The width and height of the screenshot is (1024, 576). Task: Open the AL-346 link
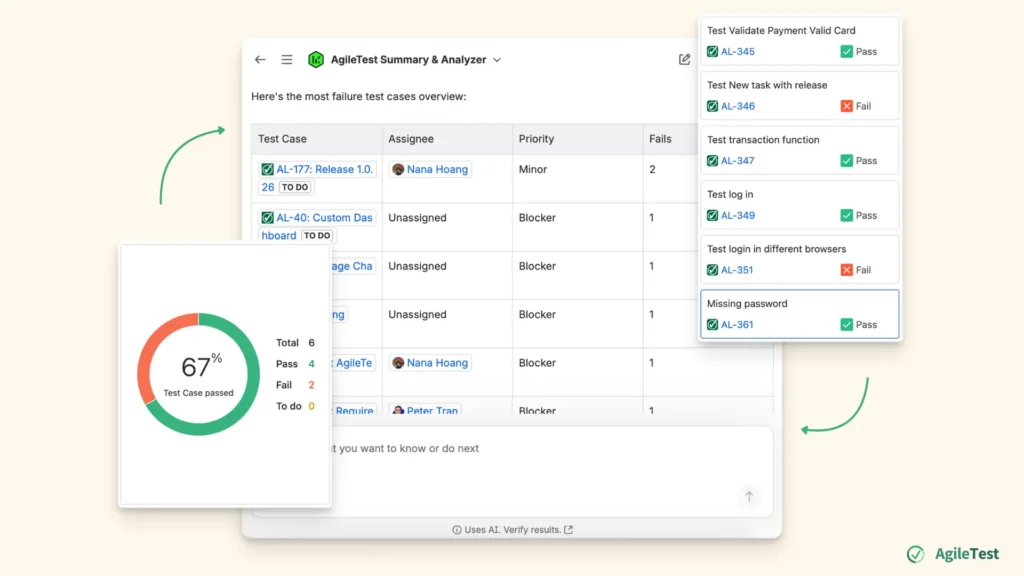pyautogui.click(x=738, y=106)
